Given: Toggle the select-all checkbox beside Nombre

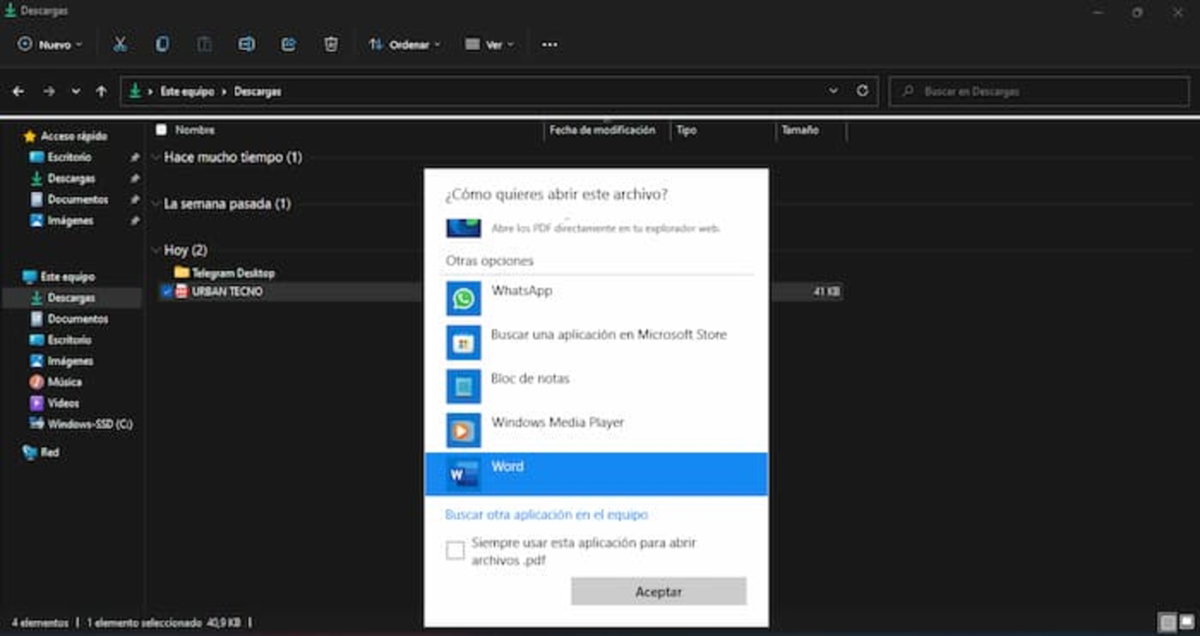Looking at the screenshot, I should tap(161, 130).
